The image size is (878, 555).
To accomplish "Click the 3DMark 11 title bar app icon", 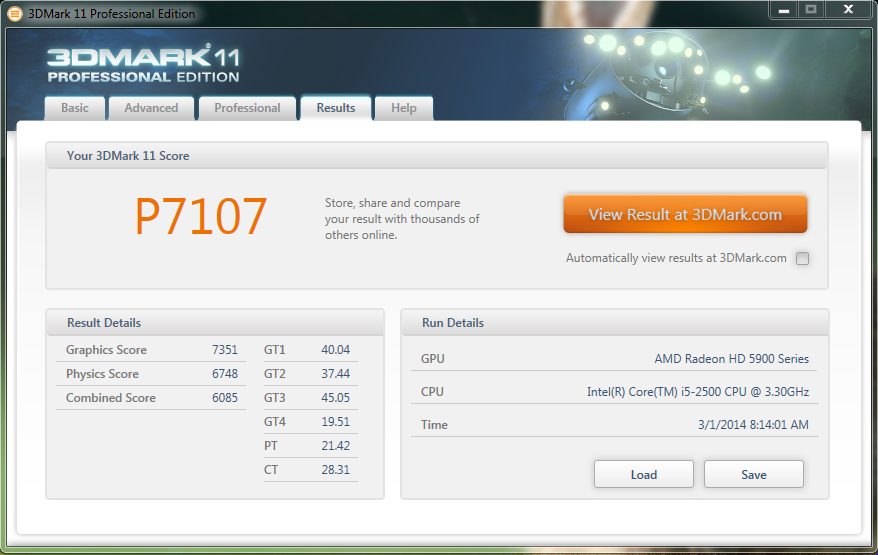I will pos(15,13).
